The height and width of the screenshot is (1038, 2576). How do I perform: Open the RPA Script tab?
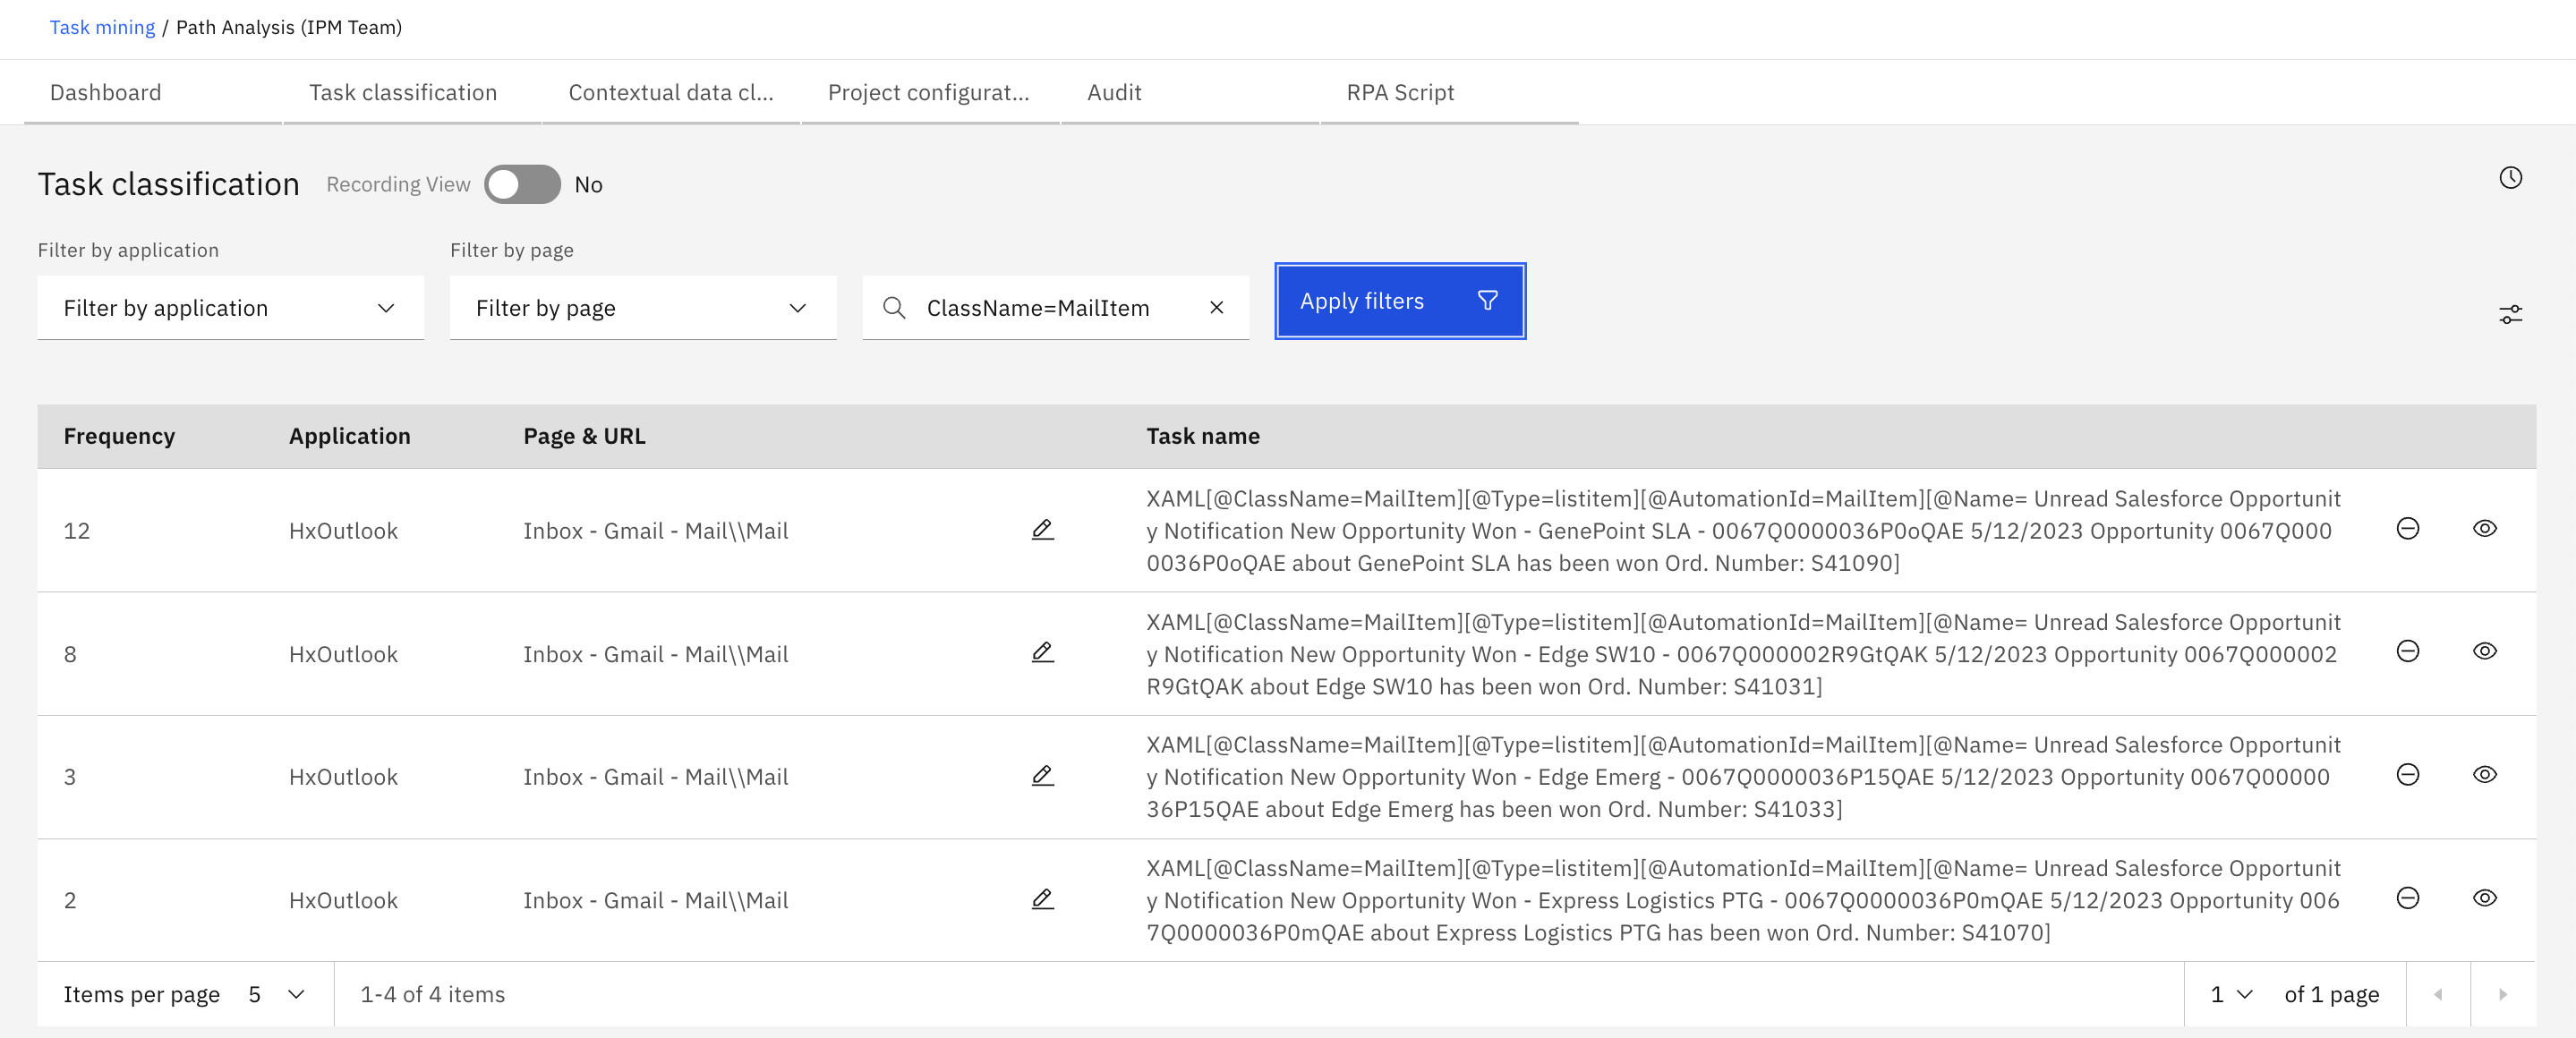pyautogui.click(x=1399, y=93)
